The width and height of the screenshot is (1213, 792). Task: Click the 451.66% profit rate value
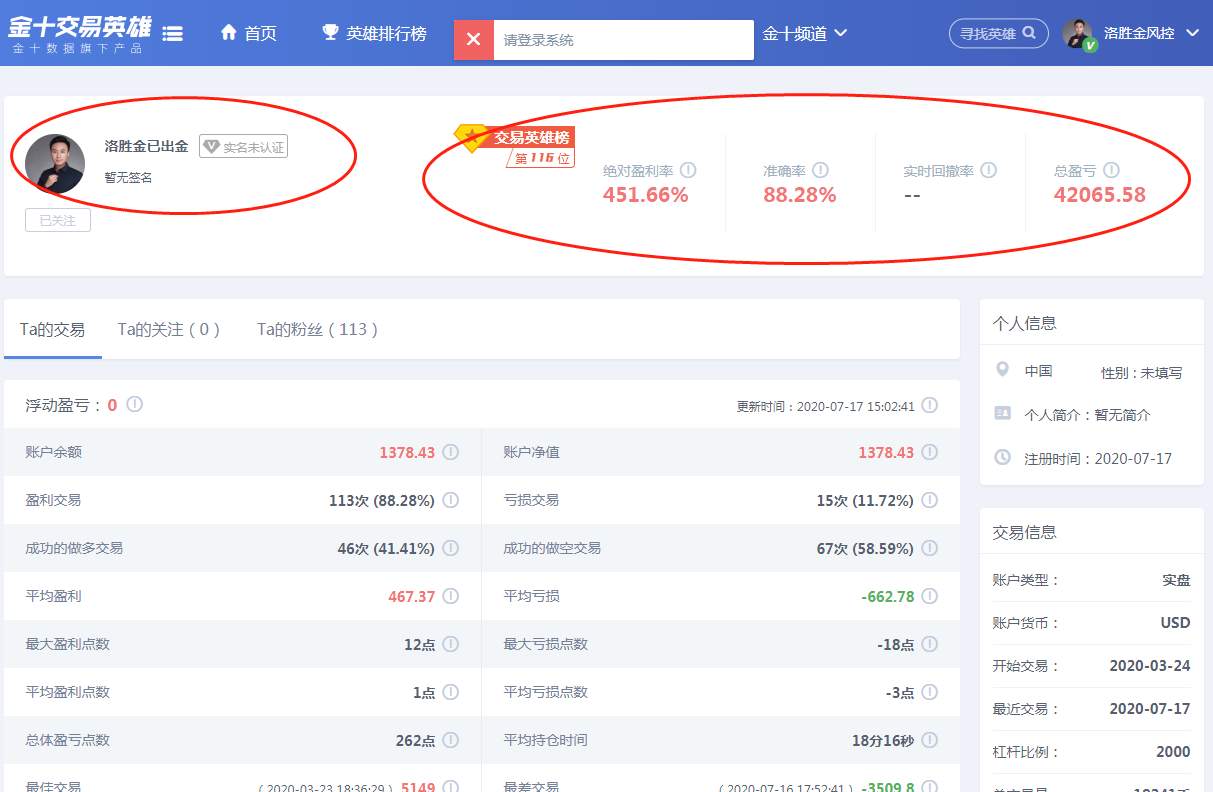[x=646, y=195]
